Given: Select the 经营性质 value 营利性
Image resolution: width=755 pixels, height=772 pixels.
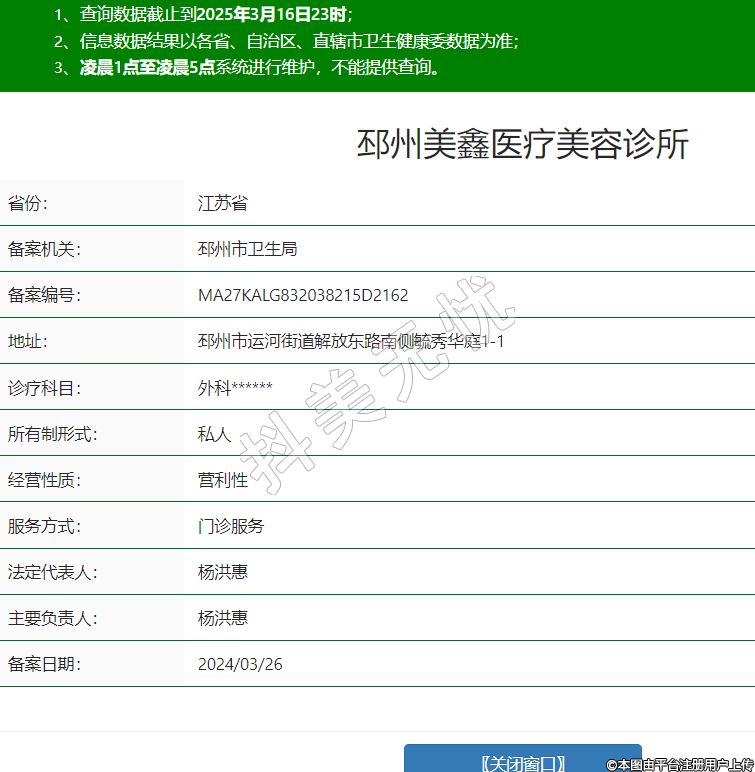Looking at the screenshot, I should (x=222, y=480).
